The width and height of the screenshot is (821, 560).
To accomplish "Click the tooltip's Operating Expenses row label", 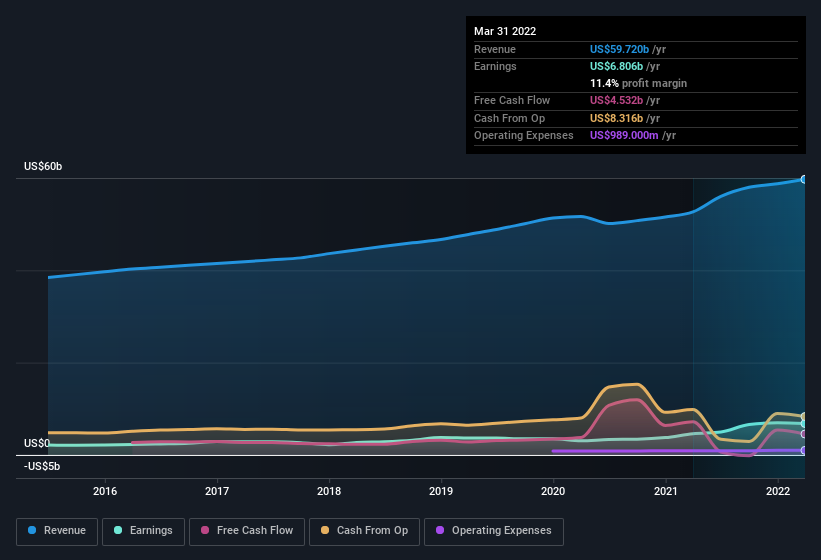I will 524,136.
